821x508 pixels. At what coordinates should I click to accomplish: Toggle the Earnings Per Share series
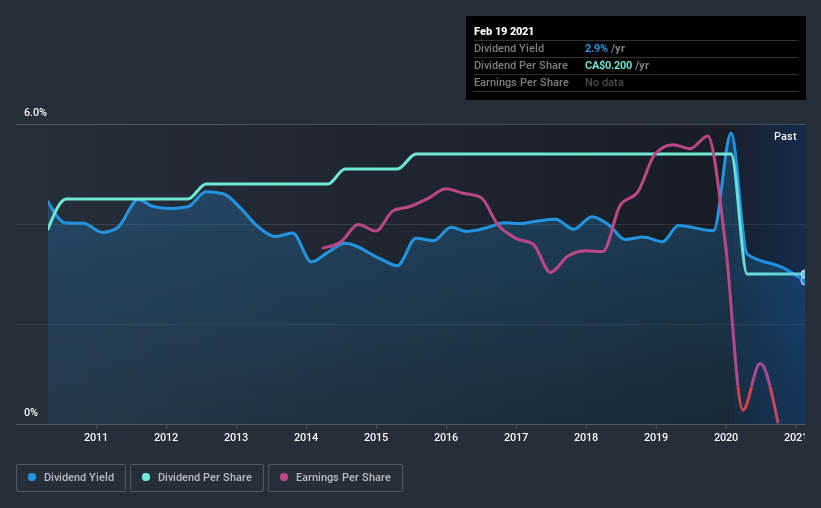click(x=335, y=478)
